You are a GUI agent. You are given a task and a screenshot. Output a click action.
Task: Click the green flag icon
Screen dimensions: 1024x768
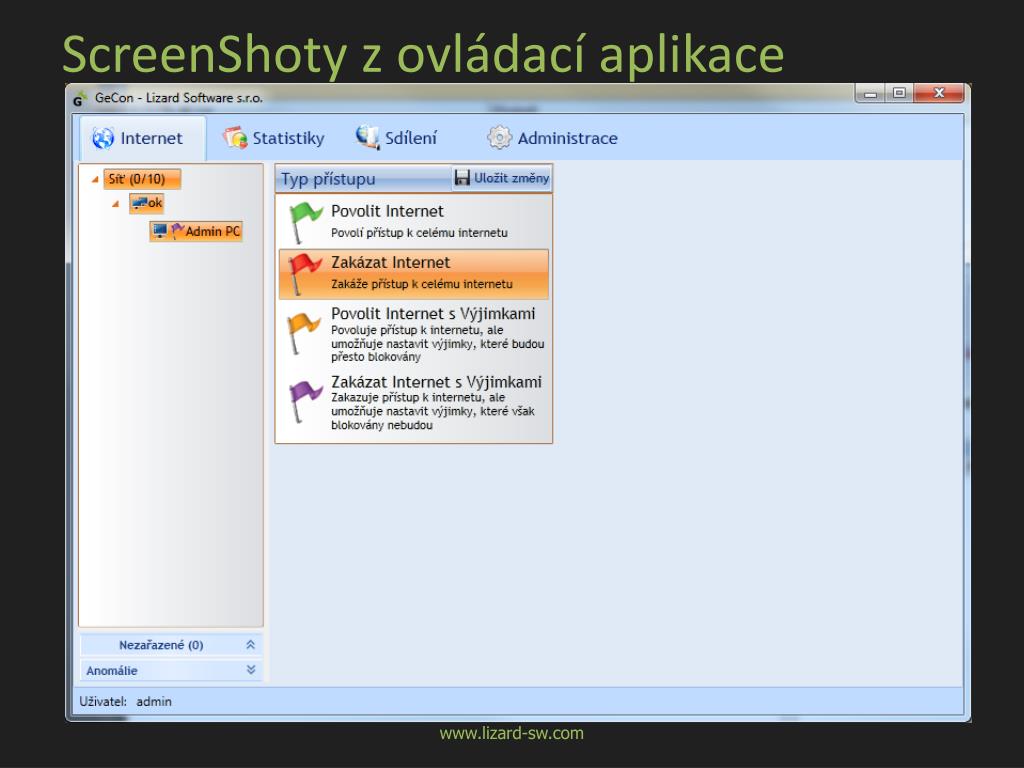(x=304, y=221)
